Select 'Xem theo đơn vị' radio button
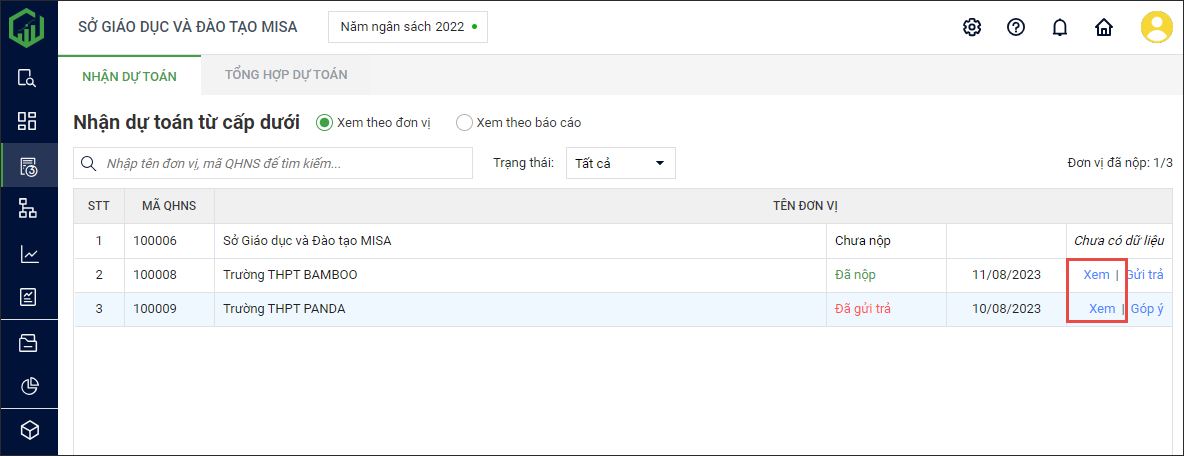Viewport: 1184px width, 456px height. coord(324,123)
